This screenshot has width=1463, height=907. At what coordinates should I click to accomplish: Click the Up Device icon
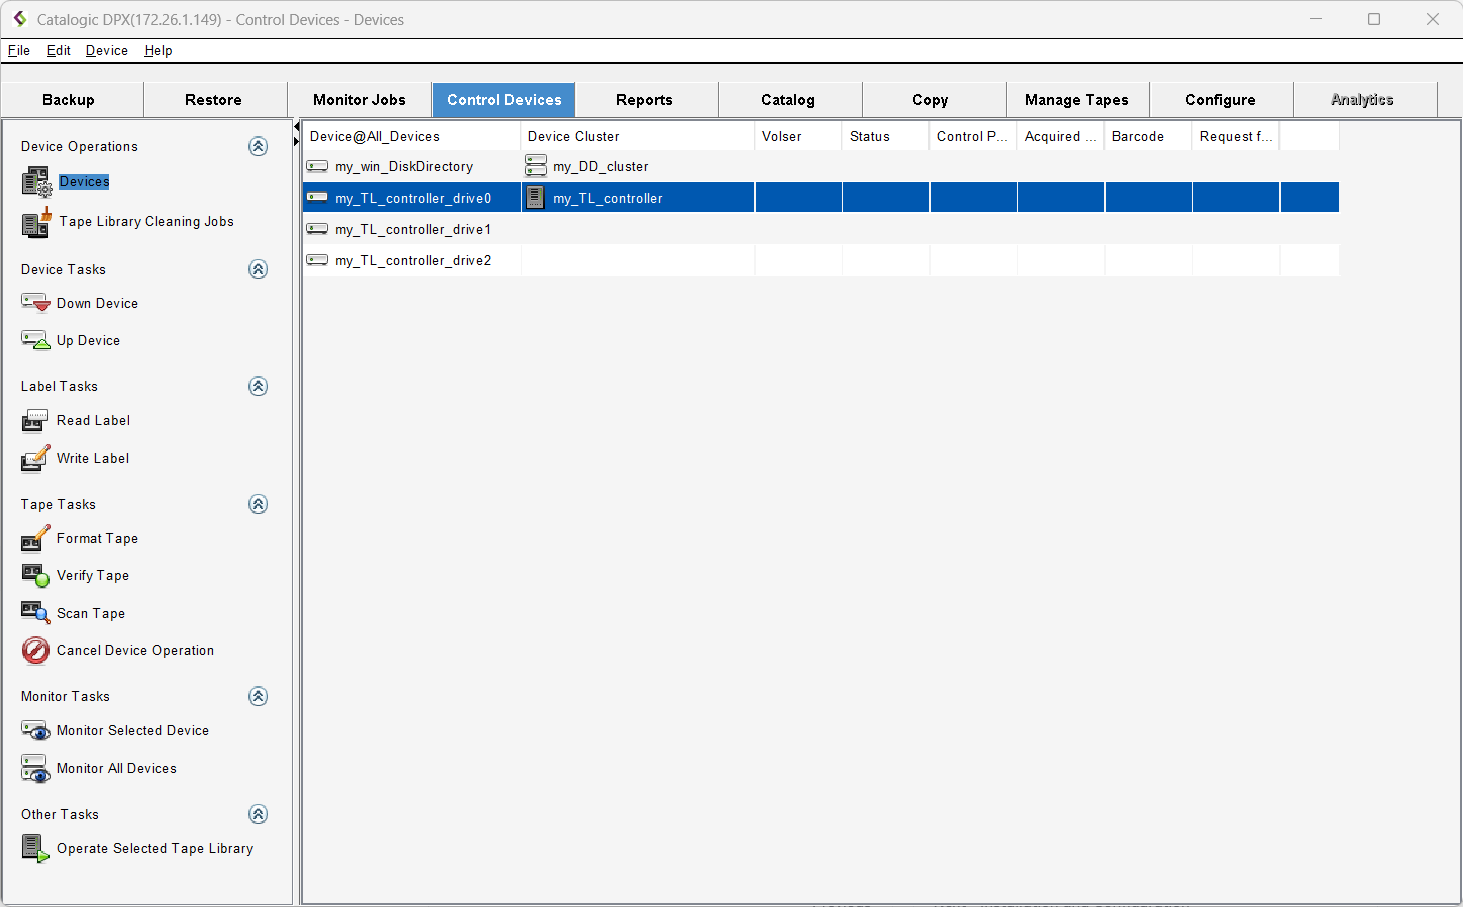[x=35, y=341]
